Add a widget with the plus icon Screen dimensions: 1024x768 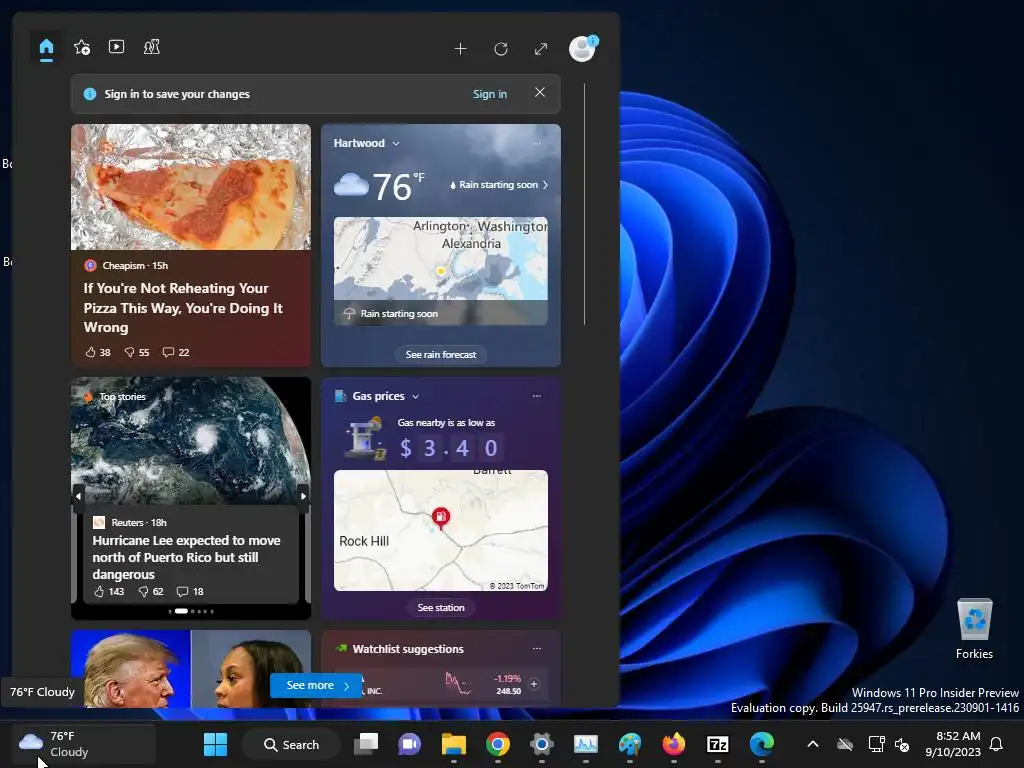pos(460,48)
